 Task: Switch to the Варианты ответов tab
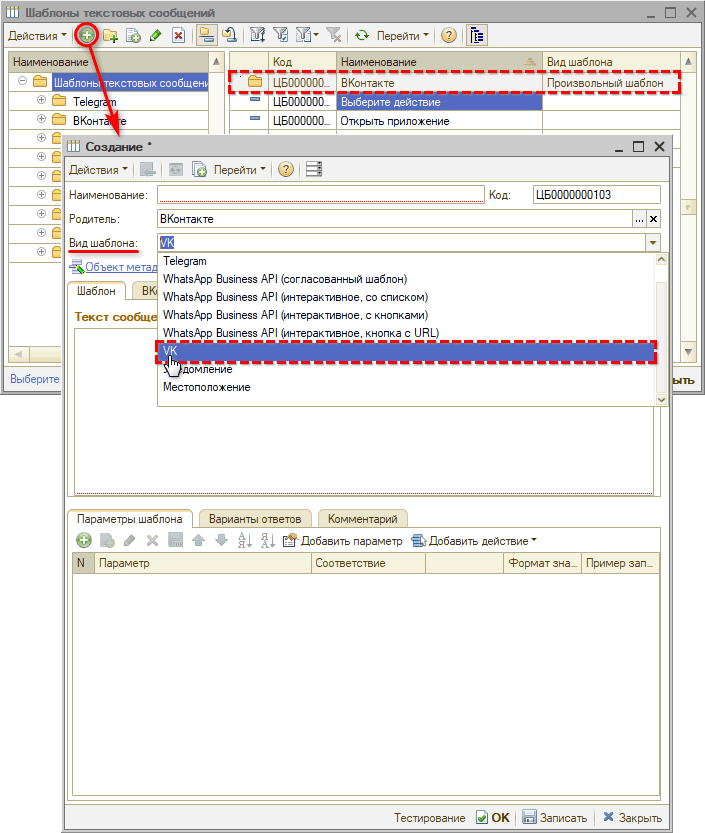point(257,519)
